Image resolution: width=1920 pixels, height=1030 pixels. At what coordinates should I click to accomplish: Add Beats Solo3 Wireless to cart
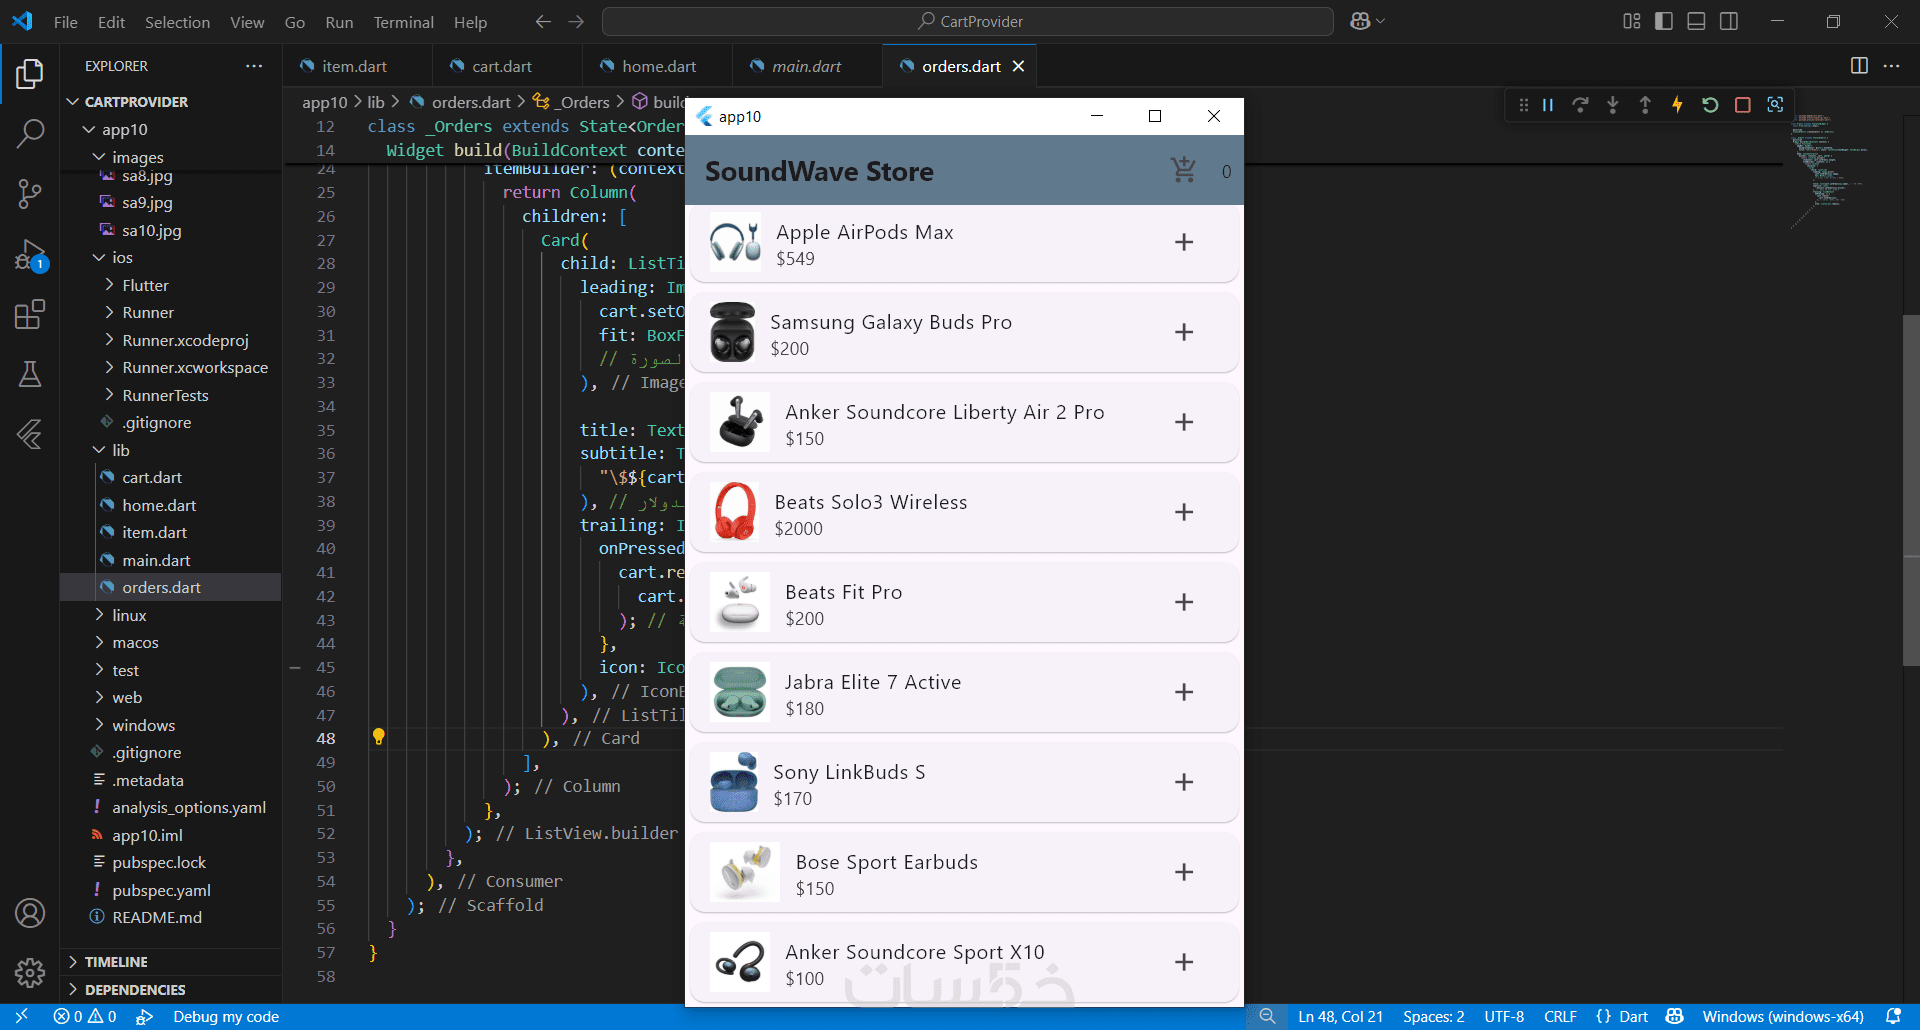click(1184, 513)
